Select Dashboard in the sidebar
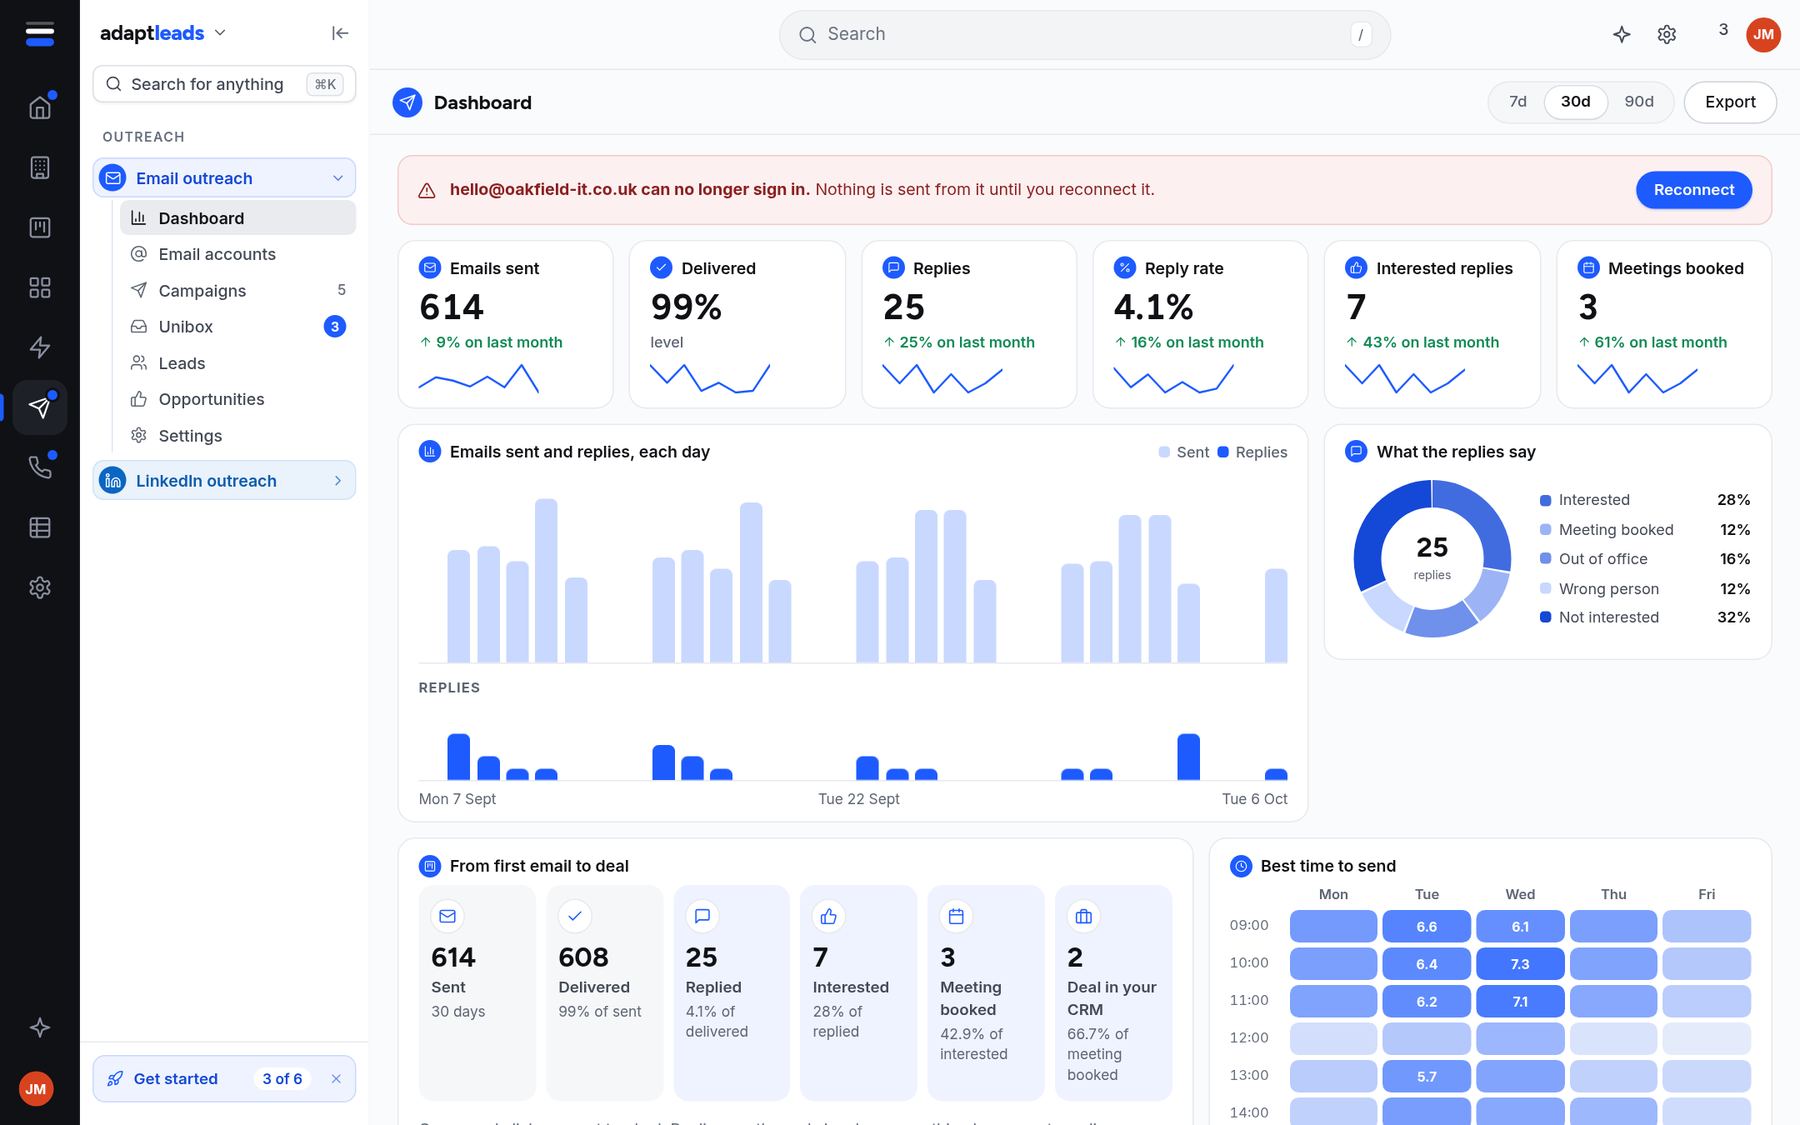1800x1125 pixels. 237,218
